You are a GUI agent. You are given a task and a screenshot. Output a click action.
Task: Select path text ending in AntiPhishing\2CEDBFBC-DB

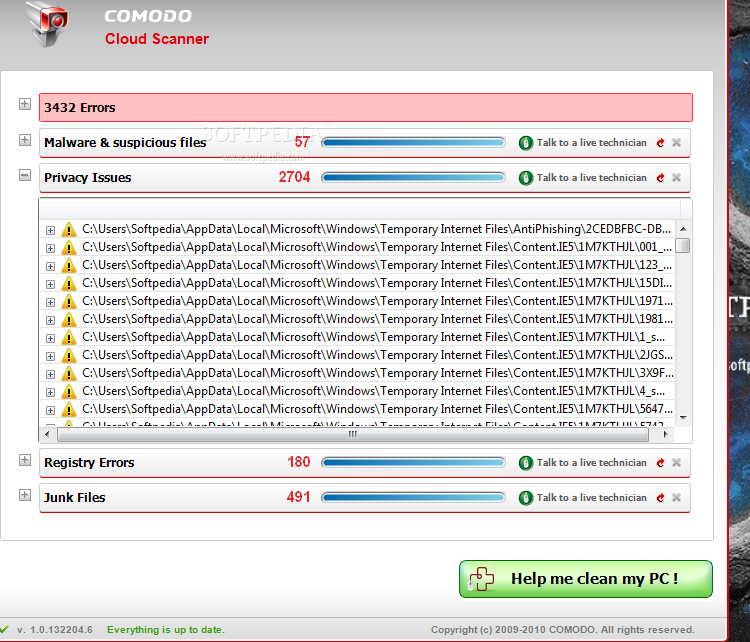pos(377,229)
